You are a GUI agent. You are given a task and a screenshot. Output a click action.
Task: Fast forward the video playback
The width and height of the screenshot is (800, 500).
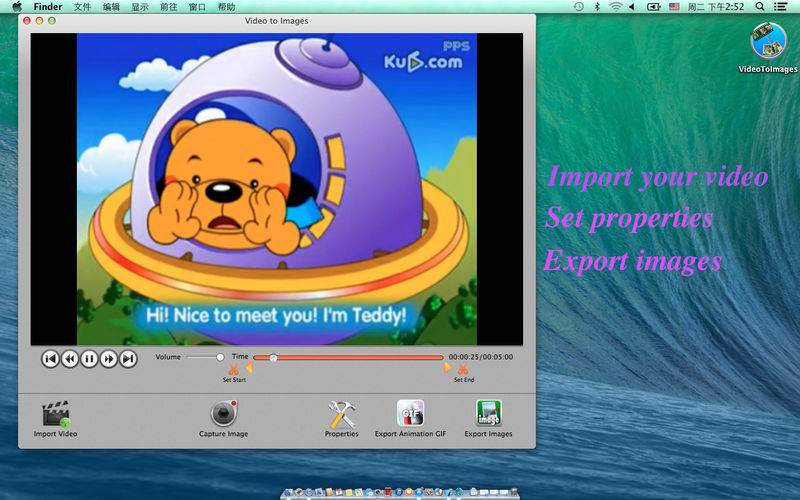point(109,359)
